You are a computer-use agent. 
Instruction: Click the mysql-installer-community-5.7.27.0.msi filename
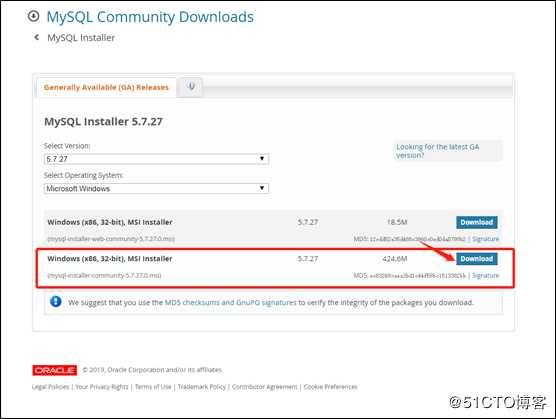click(104, 275)
